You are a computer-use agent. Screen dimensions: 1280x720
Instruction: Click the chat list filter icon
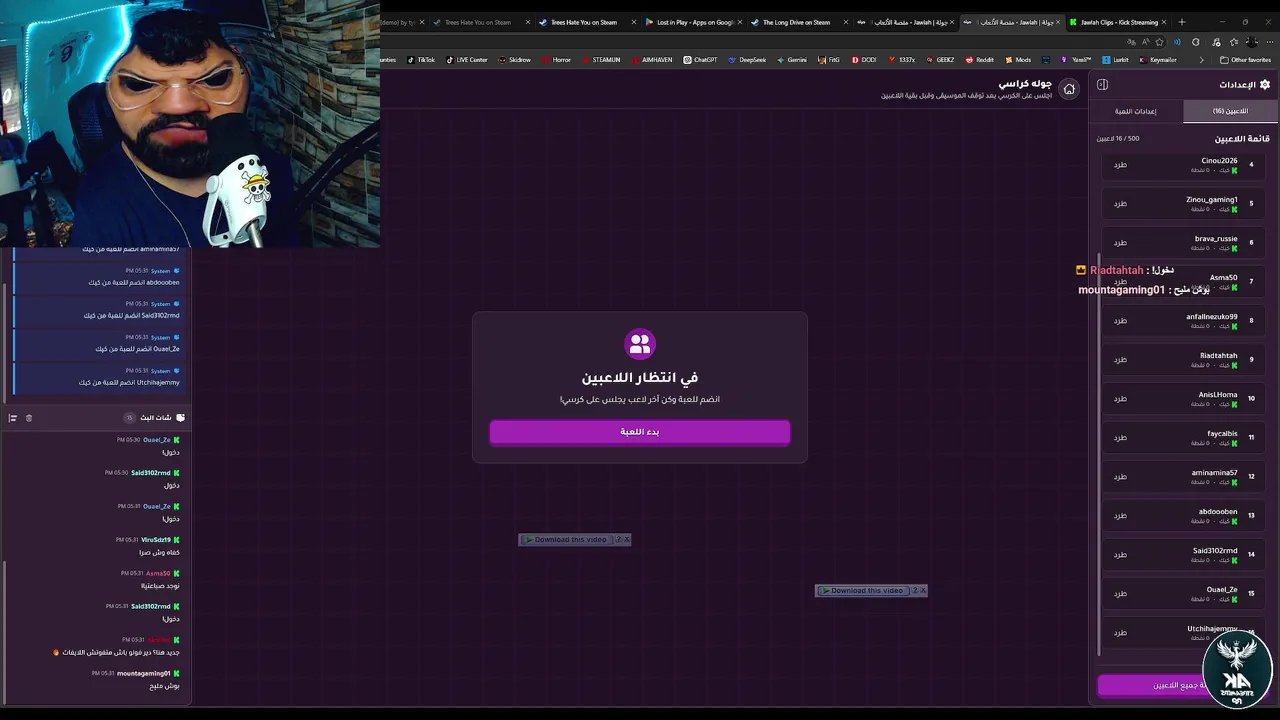pos(12,418)
